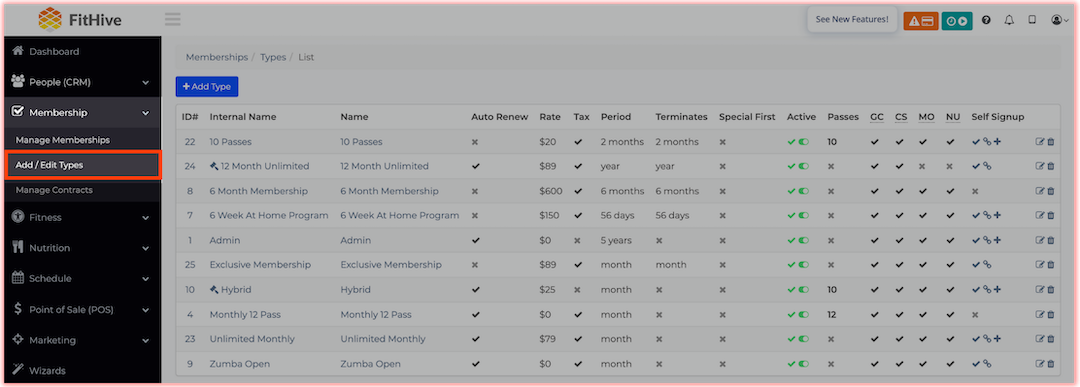Click the See New Features button
Screen dimensions: 1080x387
click(852, 20)
